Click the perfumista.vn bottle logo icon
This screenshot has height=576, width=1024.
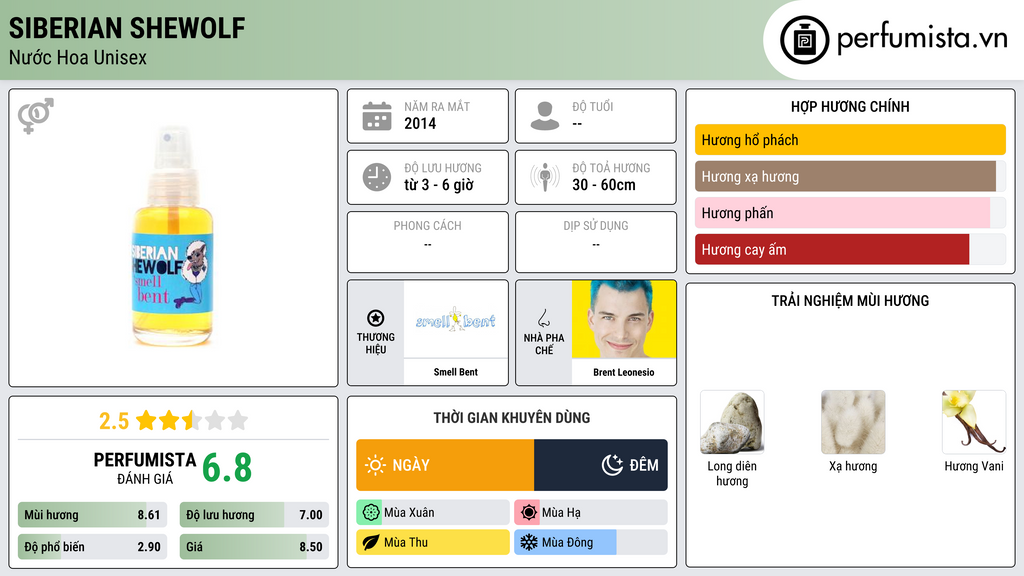tap(804, 40)
